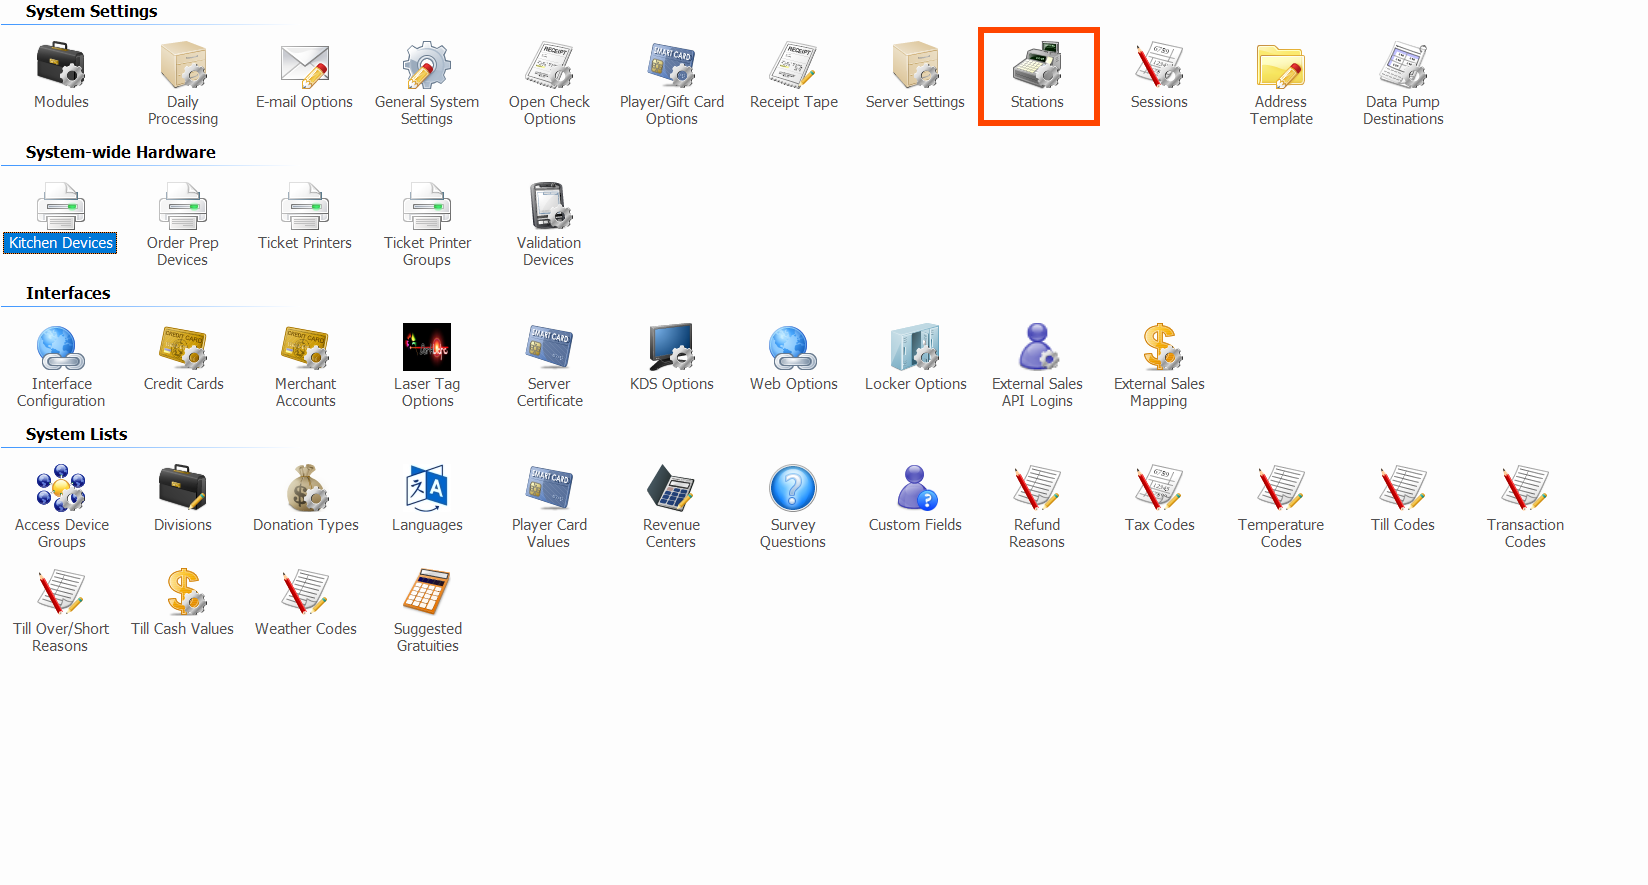1648x885 pixels.
Task: Click the KDS Options monitor icon
Action: [x=671, y=349]
